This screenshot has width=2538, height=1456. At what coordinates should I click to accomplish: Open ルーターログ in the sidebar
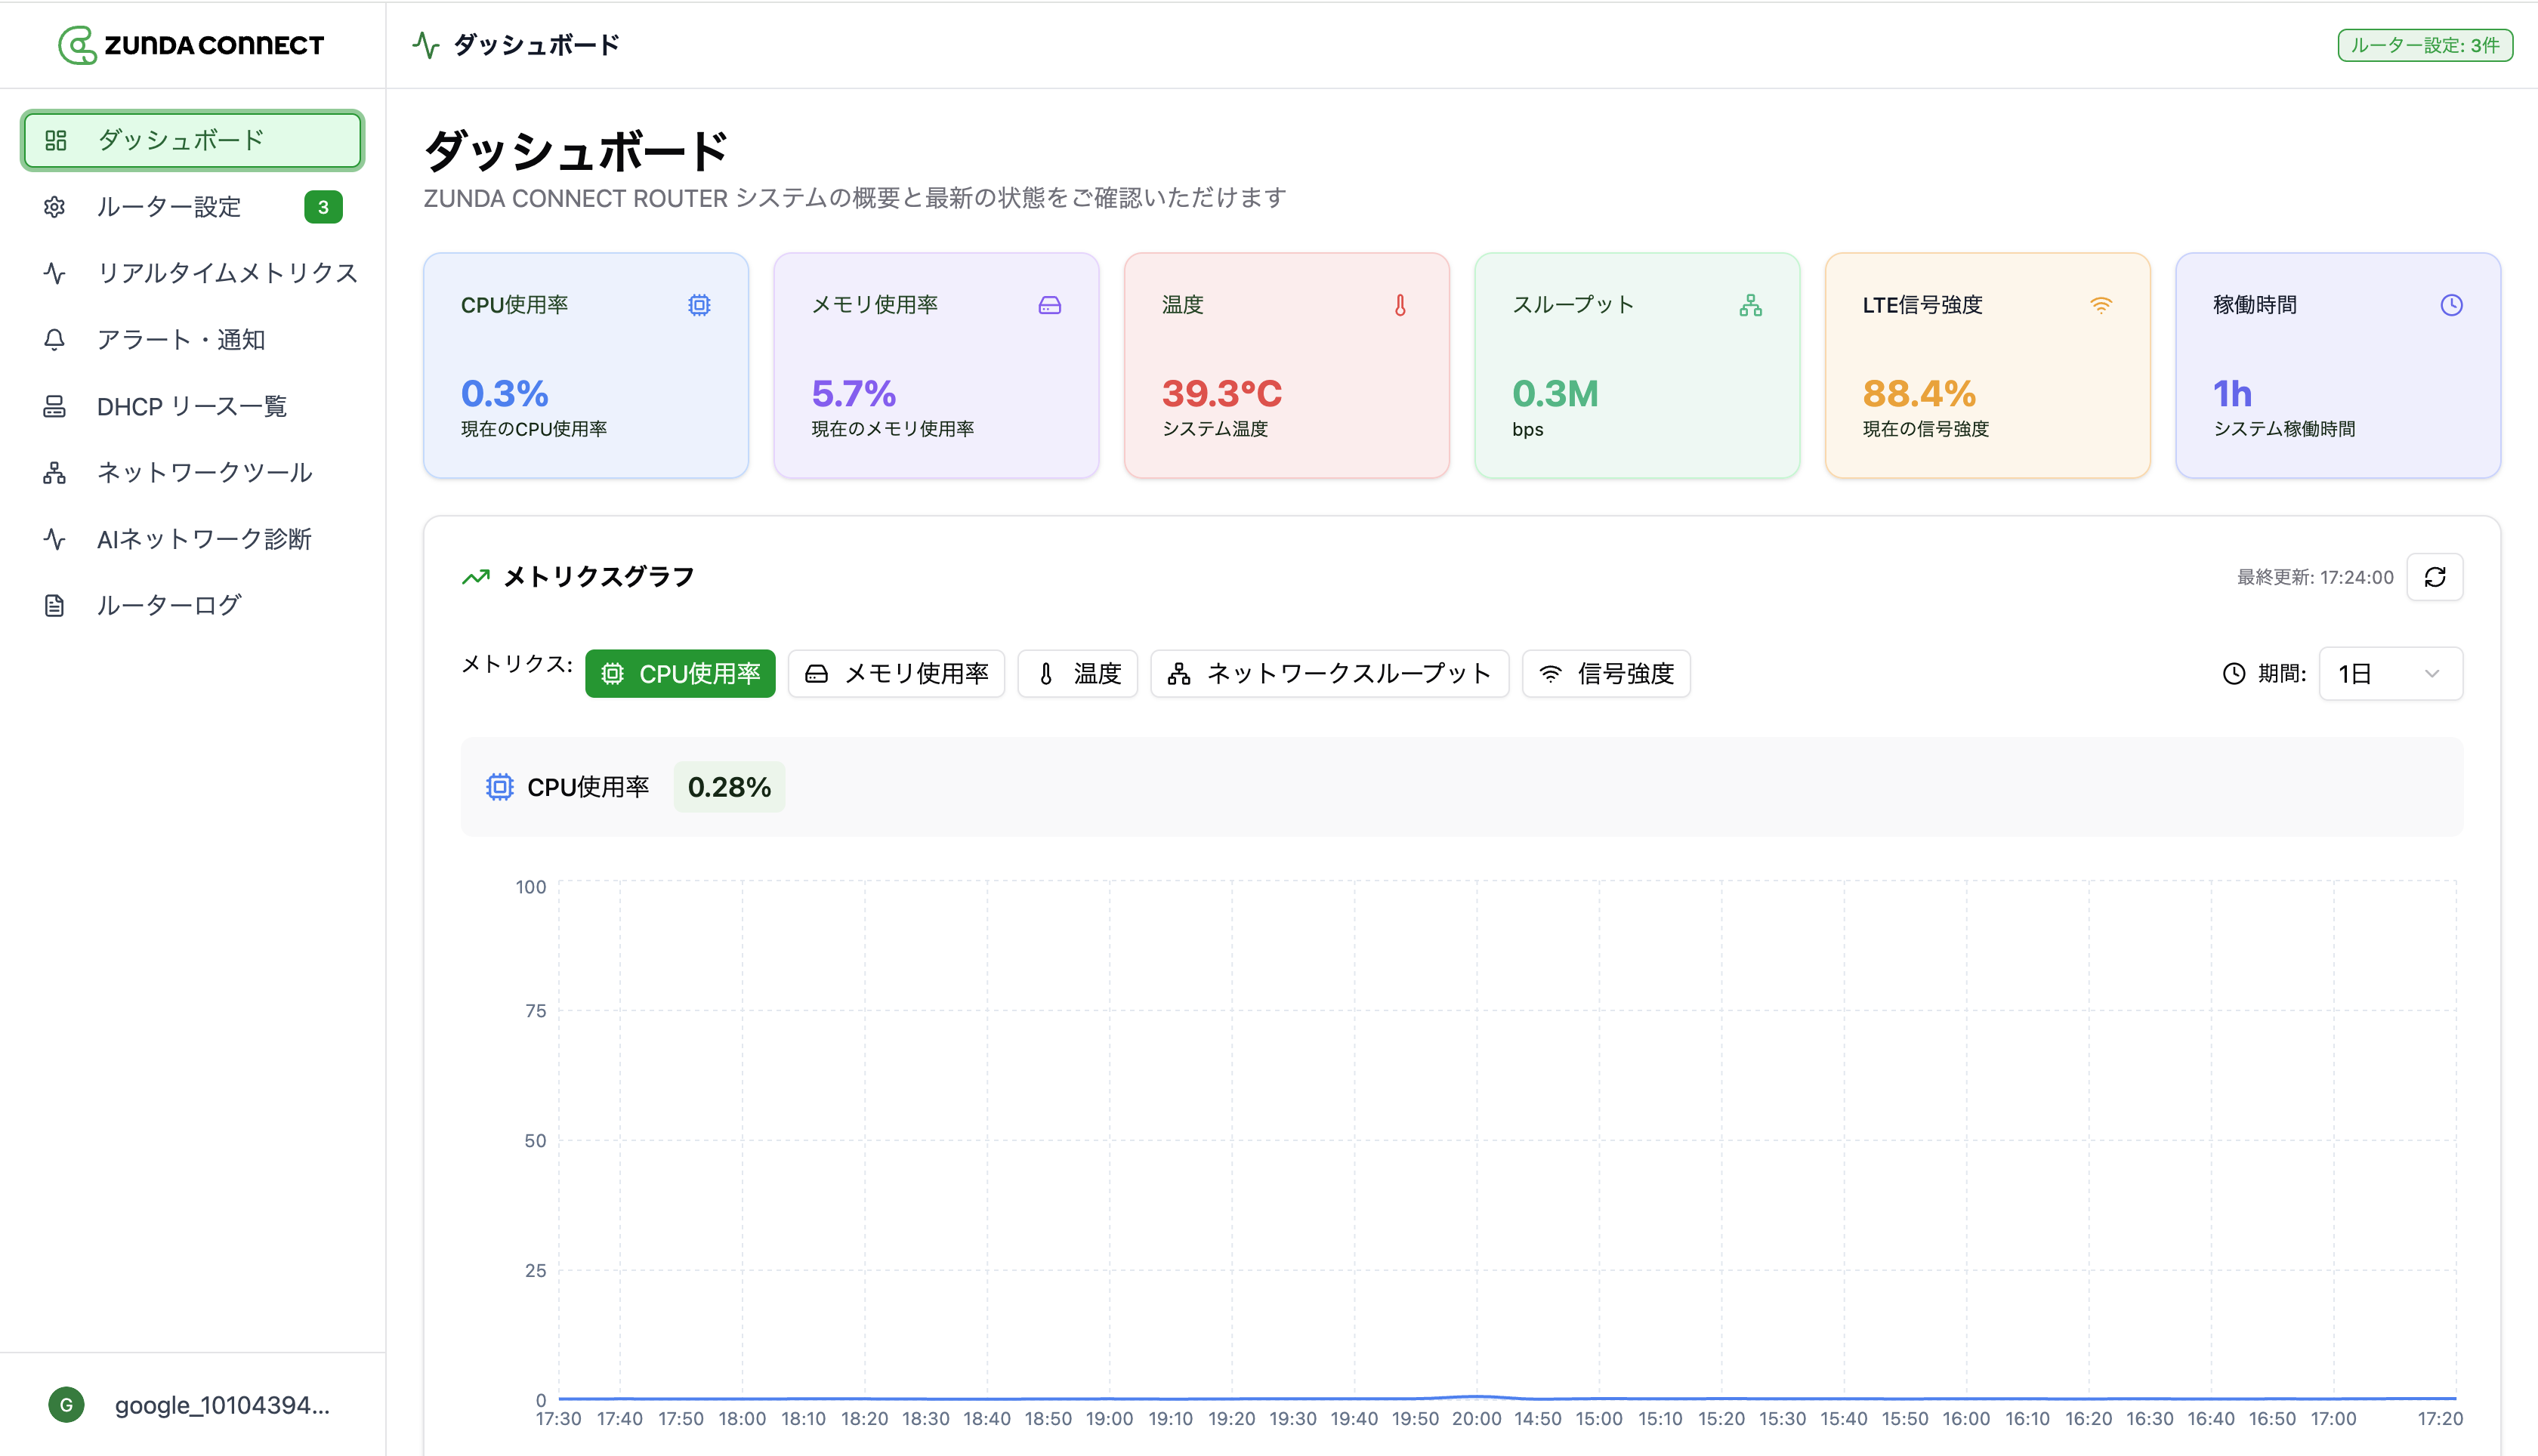click(x=193, y=606)
